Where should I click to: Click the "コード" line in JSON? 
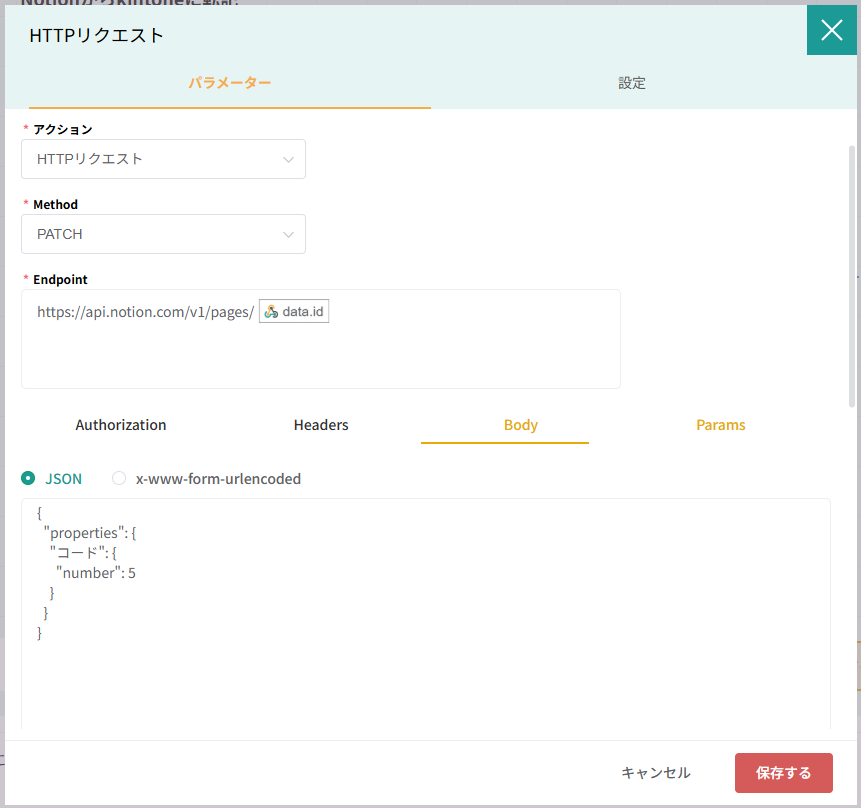pos(83,553)
